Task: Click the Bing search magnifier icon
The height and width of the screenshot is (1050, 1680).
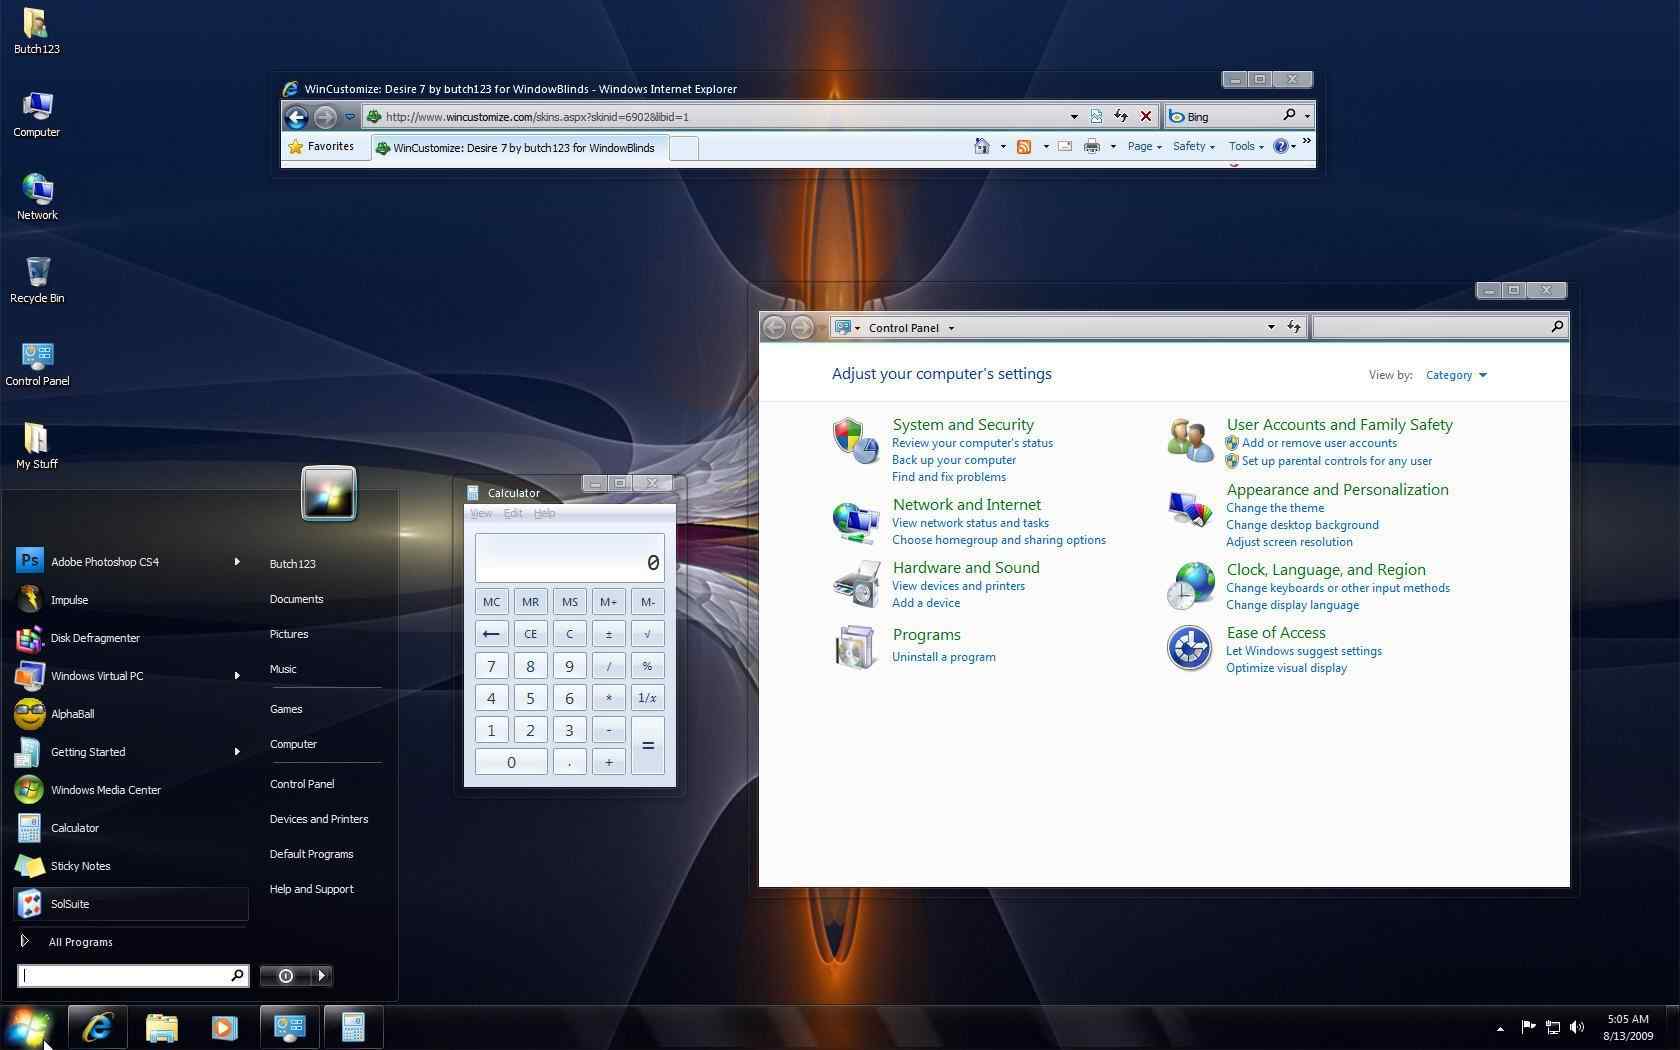Action: (x=1289, y=116)
